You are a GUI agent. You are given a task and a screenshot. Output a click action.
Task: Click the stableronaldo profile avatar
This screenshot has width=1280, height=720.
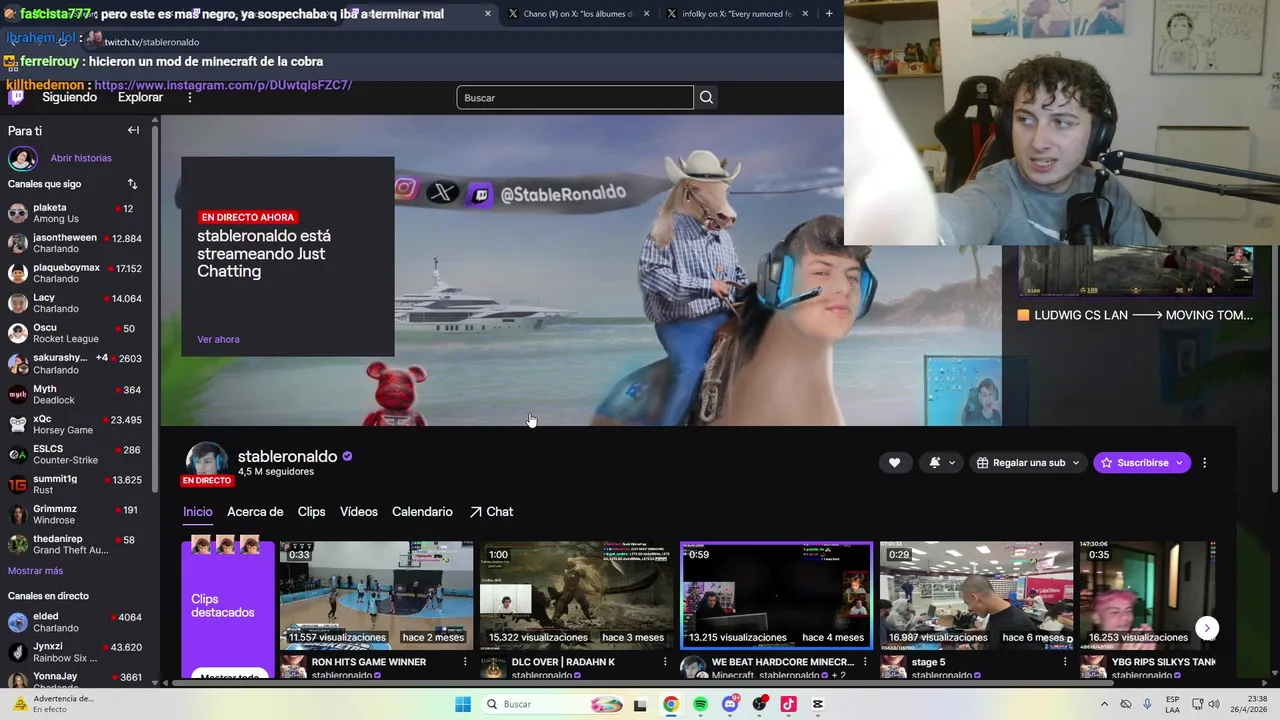tap(206, 462)
